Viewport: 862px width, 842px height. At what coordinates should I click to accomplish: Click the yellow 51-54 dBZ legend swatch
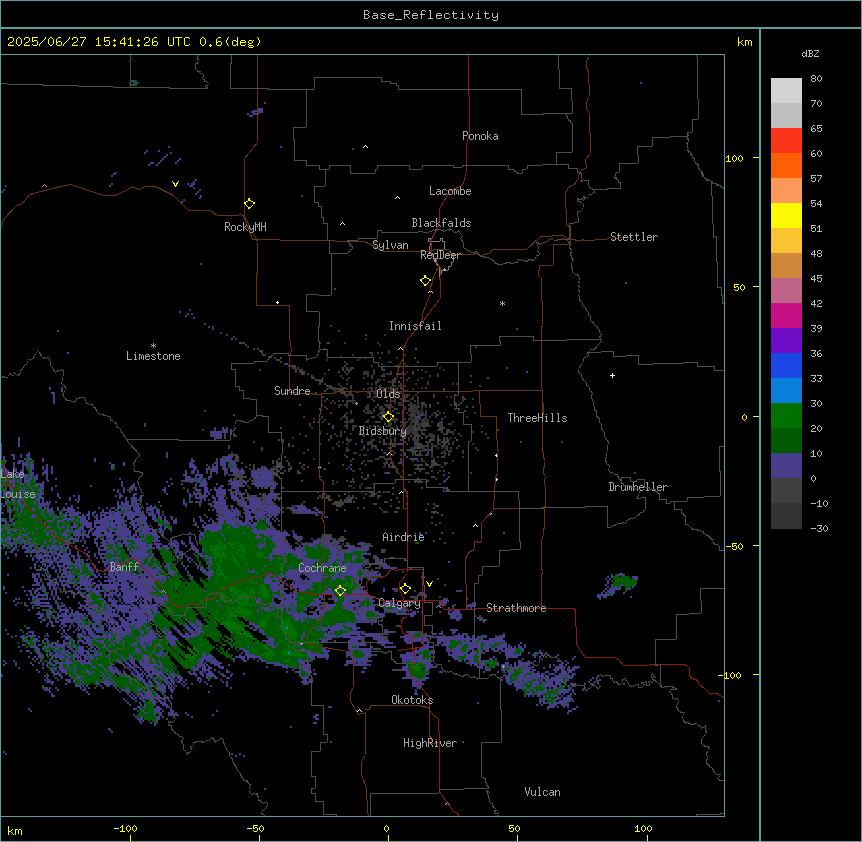coord(786,215)
